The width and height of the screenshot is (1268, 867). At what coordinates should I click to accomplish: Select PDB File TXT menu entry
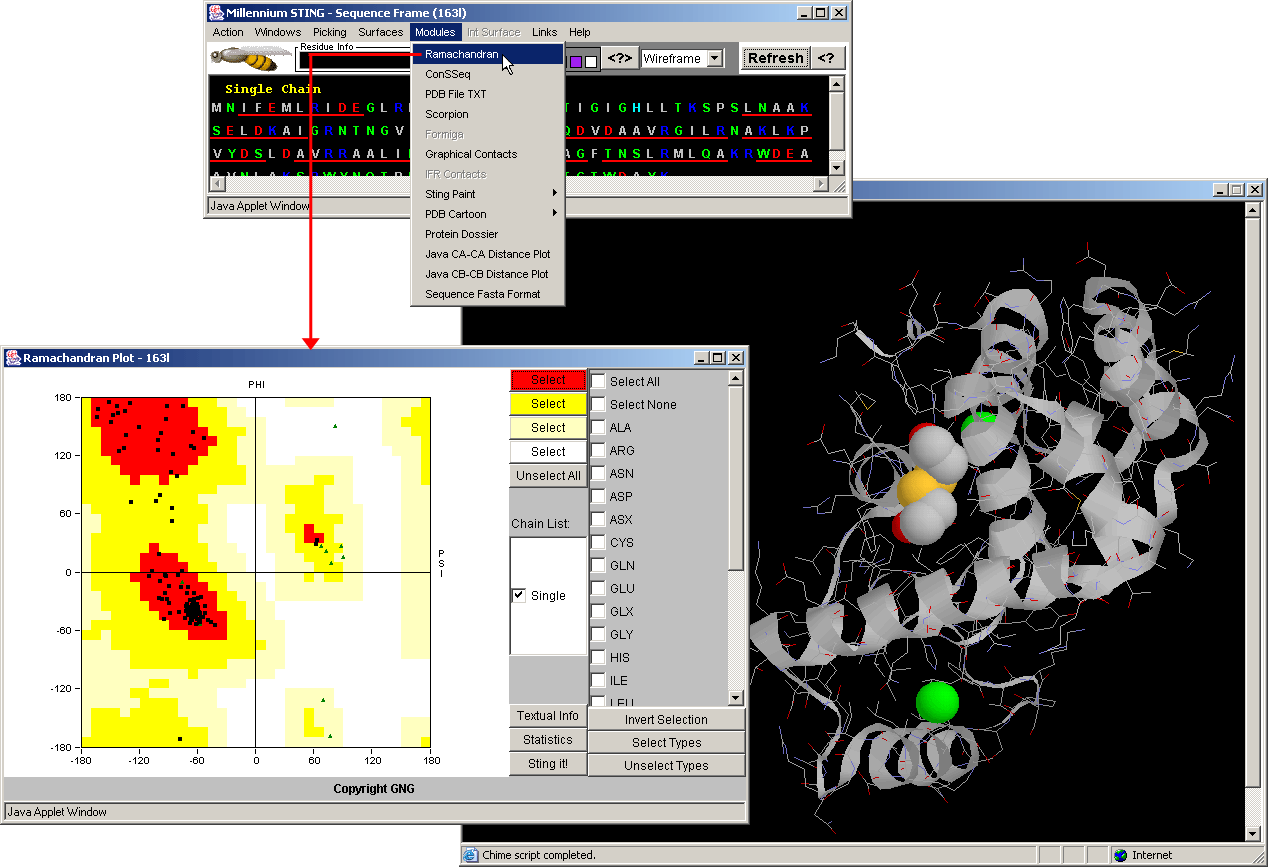488,94
